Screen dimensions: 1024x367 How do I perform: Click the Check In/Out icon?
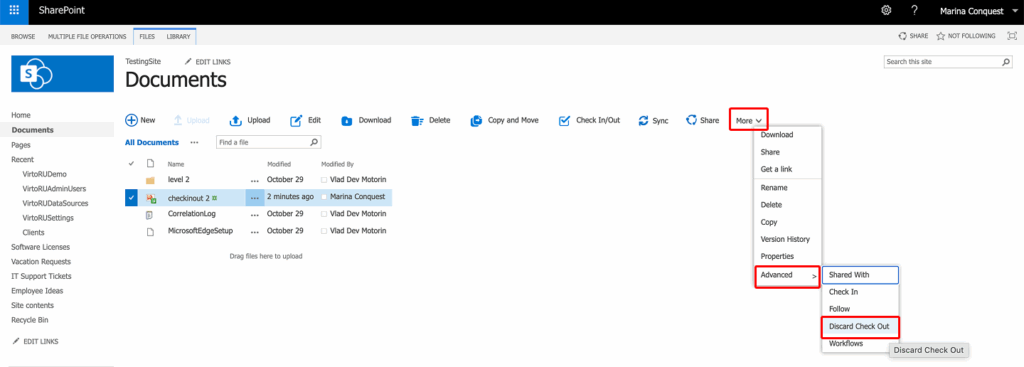(565, 121)
